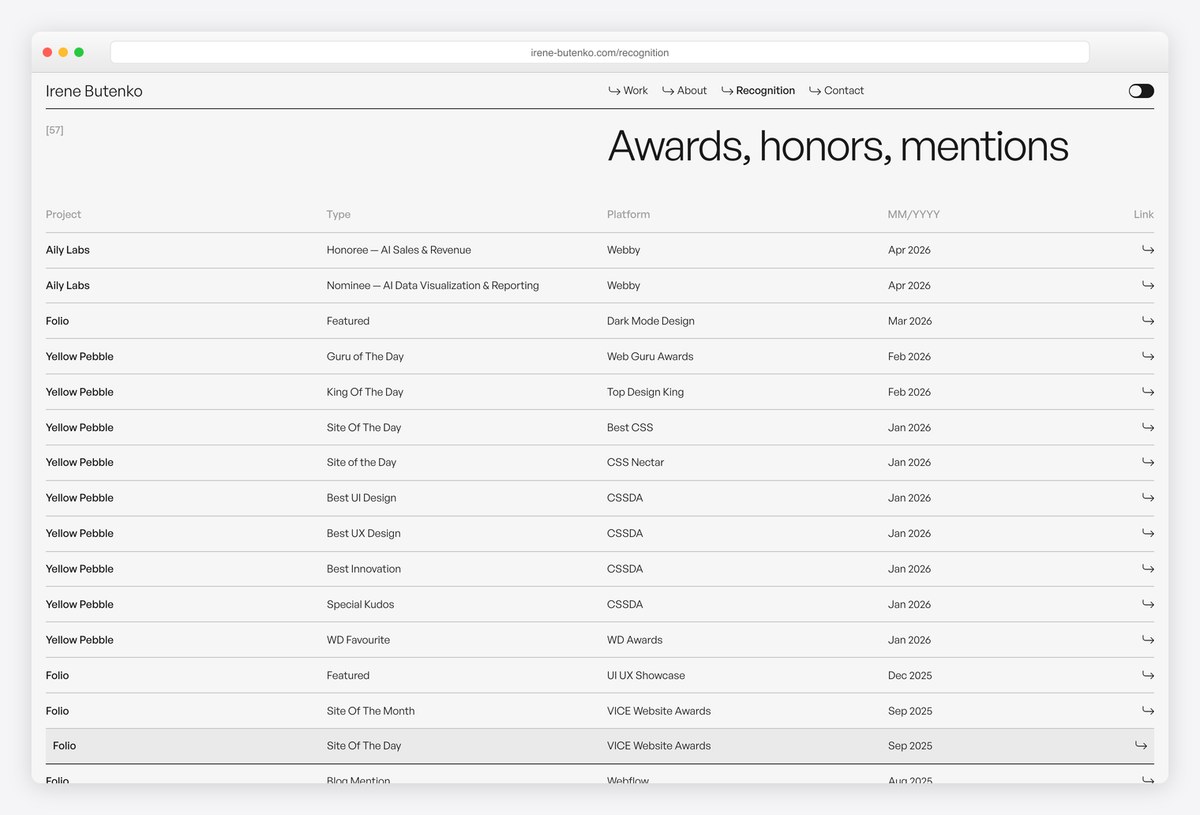Click Dark Mode Design platform cell
Image resolution: width=1200 pixels, height=815 pixels.
[x=651, y=321]
